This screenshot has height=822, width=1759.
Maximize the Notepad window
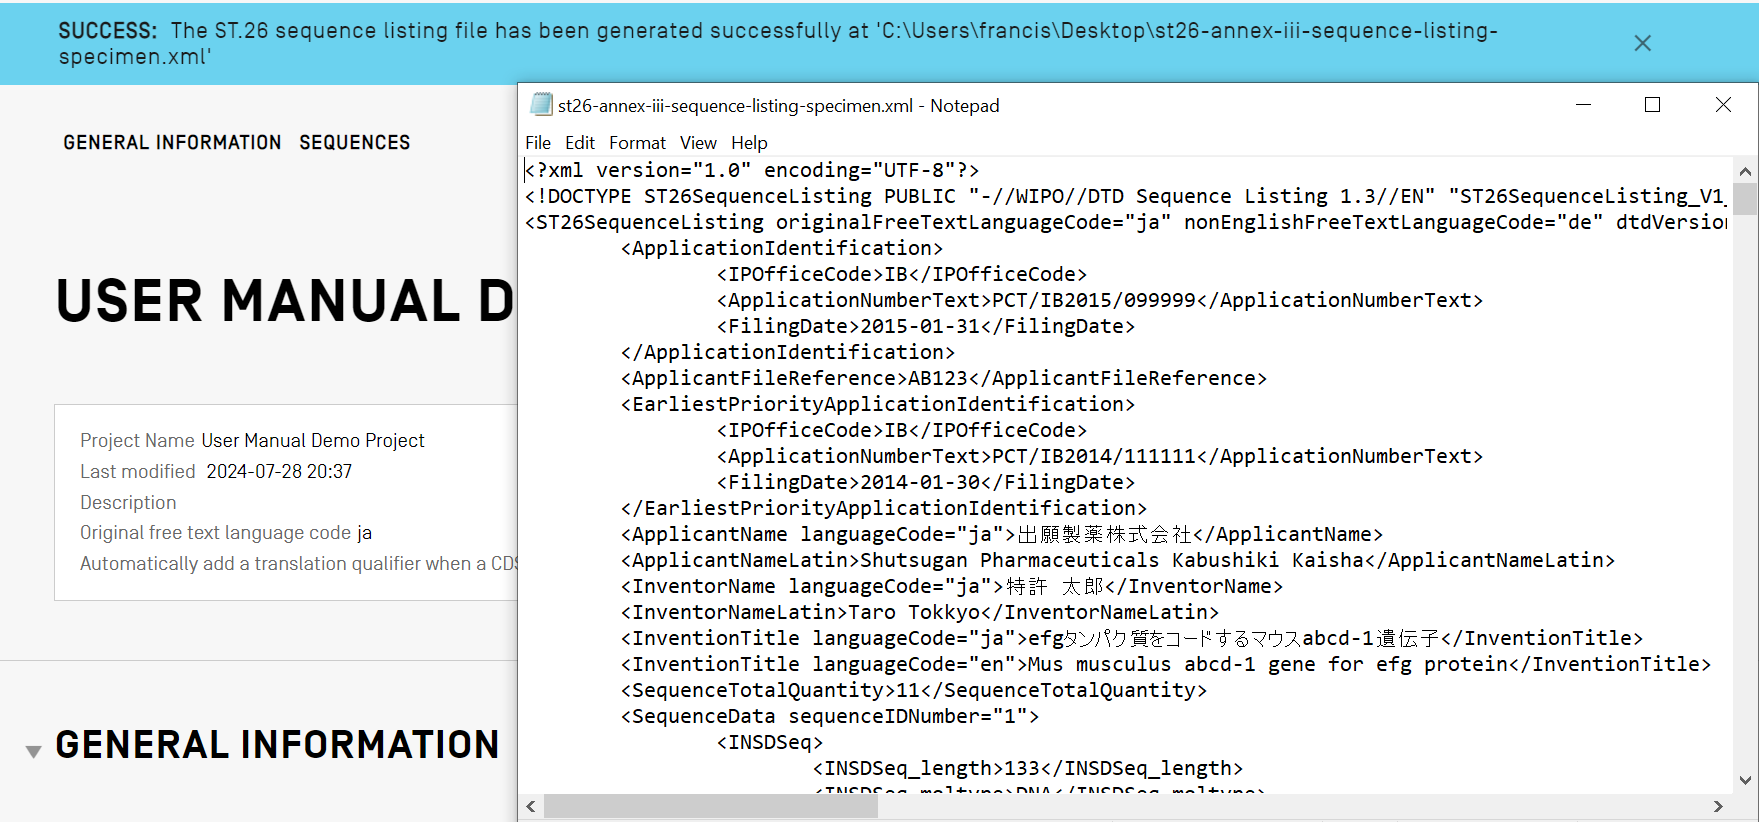click(1652, 105)
